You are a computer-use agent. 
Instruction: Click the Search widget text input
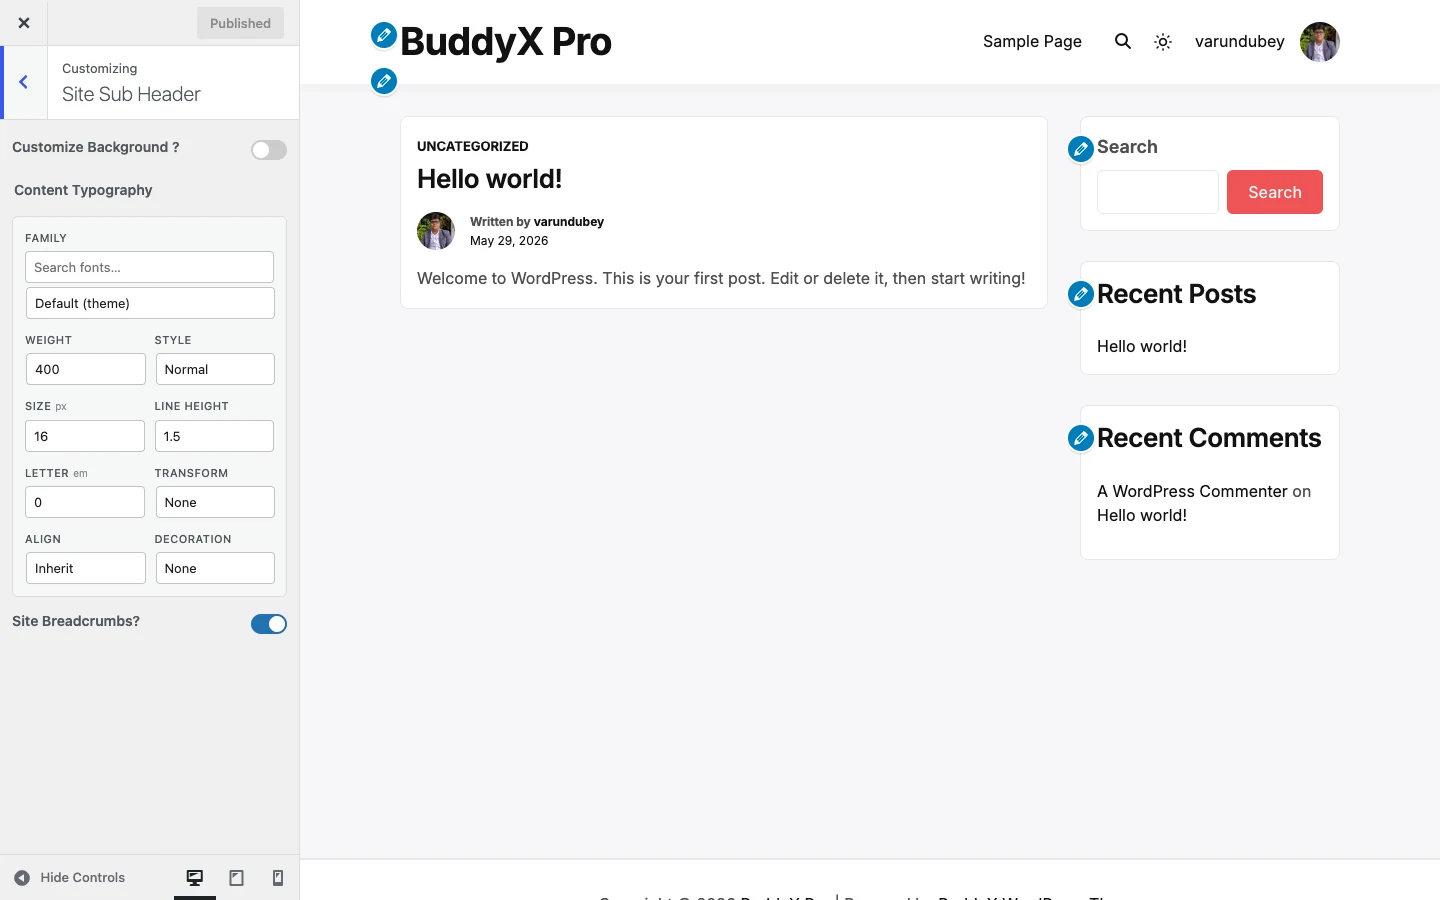1158,192
